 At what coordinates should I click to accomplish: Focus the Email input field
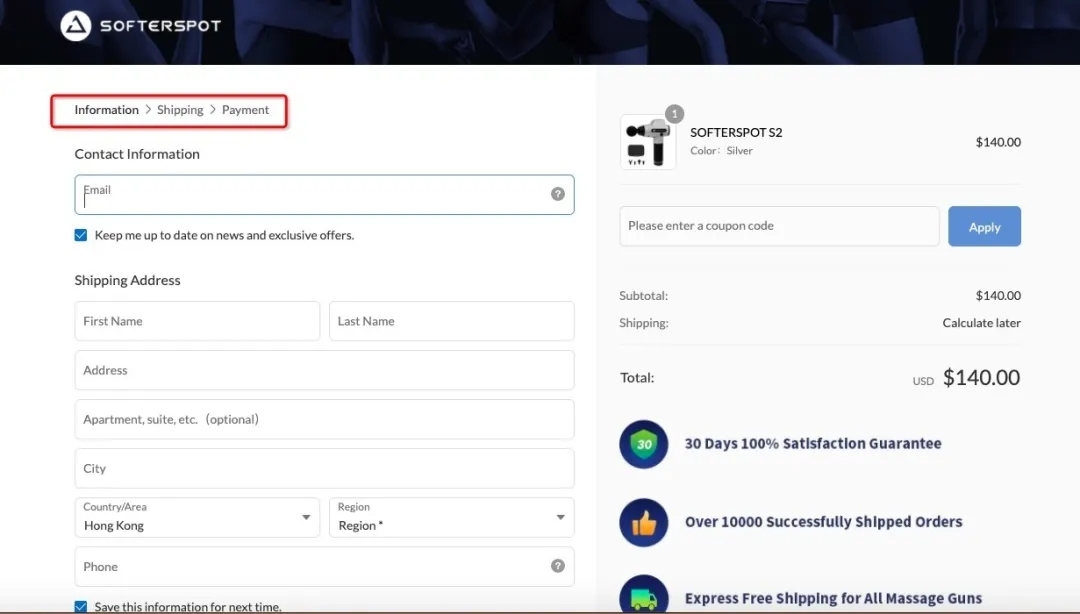324,194
